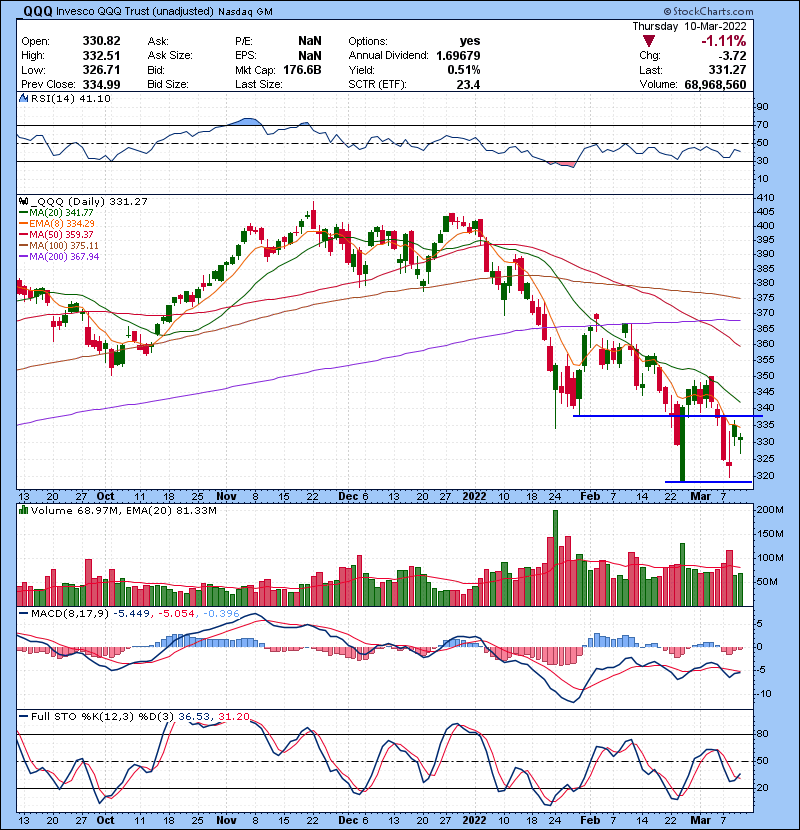Click the upper blue horizontal support line
Screen dimensions: 800x830
tap(668, 416)
